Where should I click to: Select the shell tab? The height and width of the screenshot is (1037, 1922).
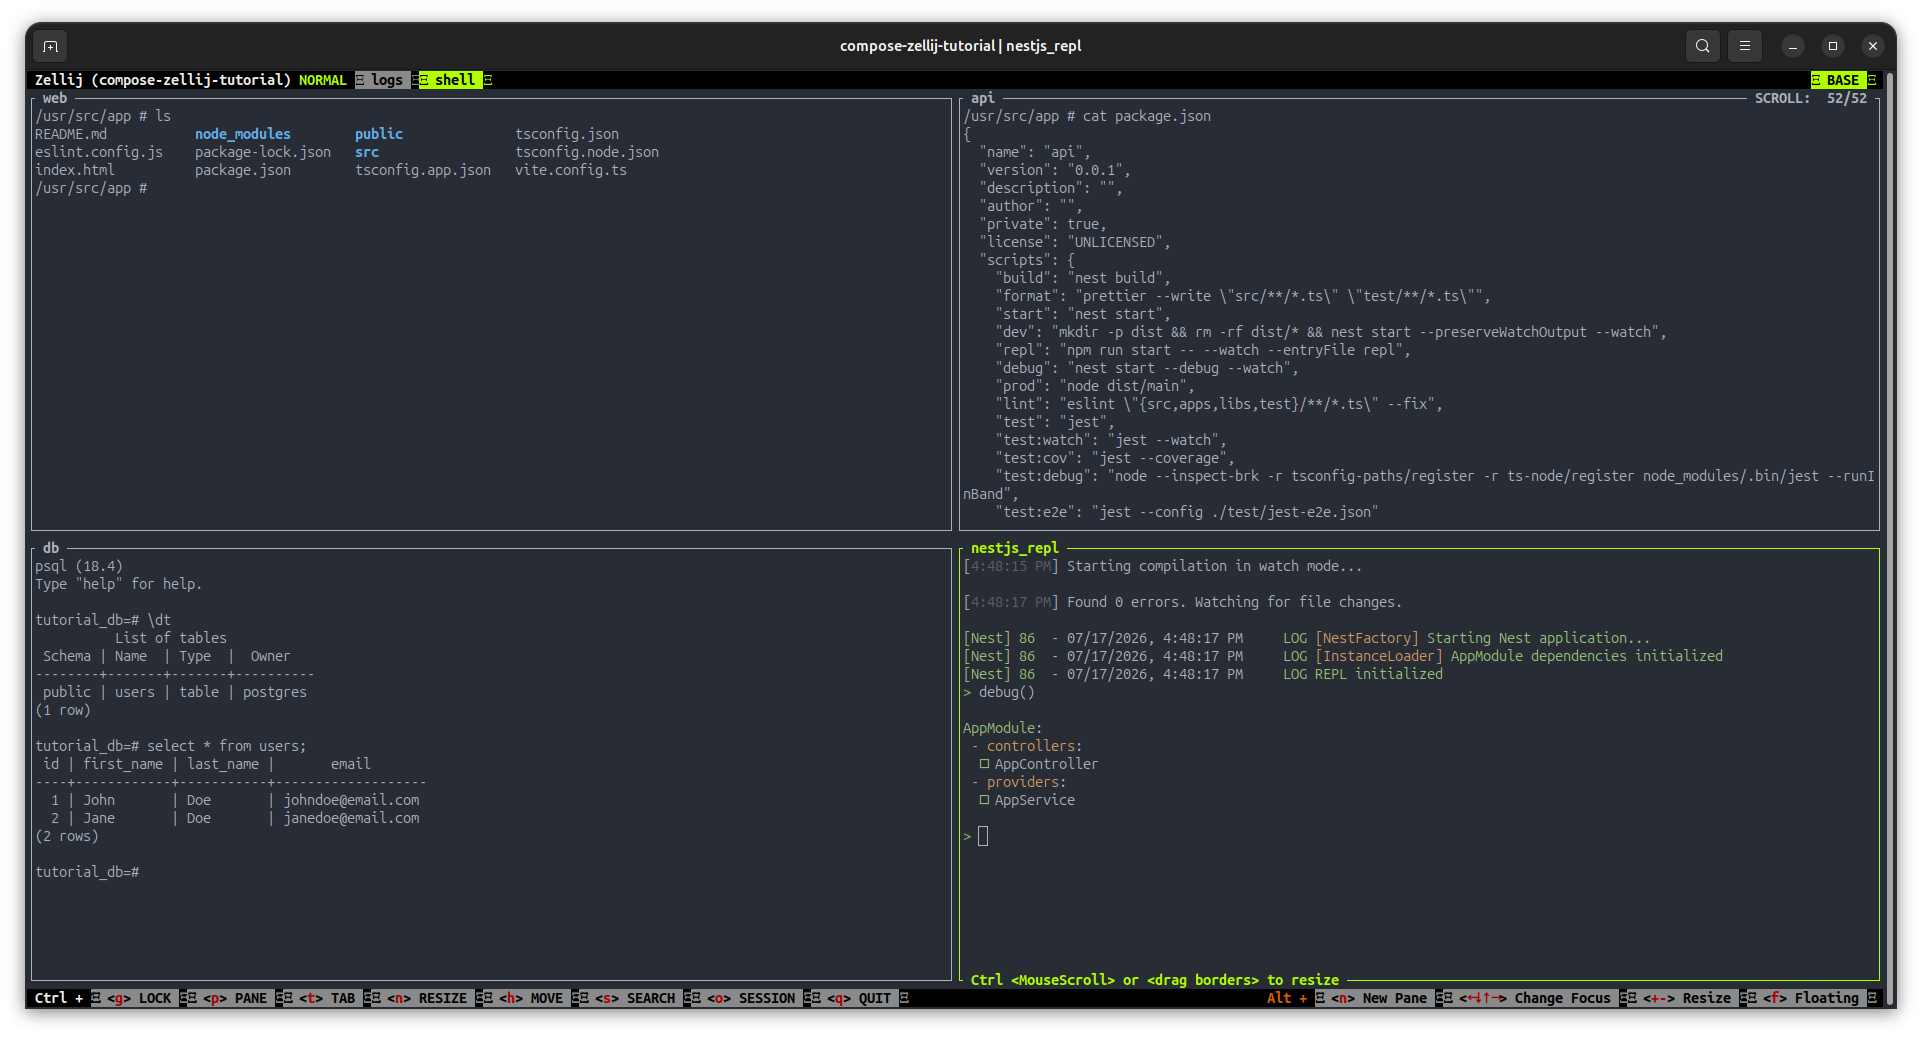(455, 80)
